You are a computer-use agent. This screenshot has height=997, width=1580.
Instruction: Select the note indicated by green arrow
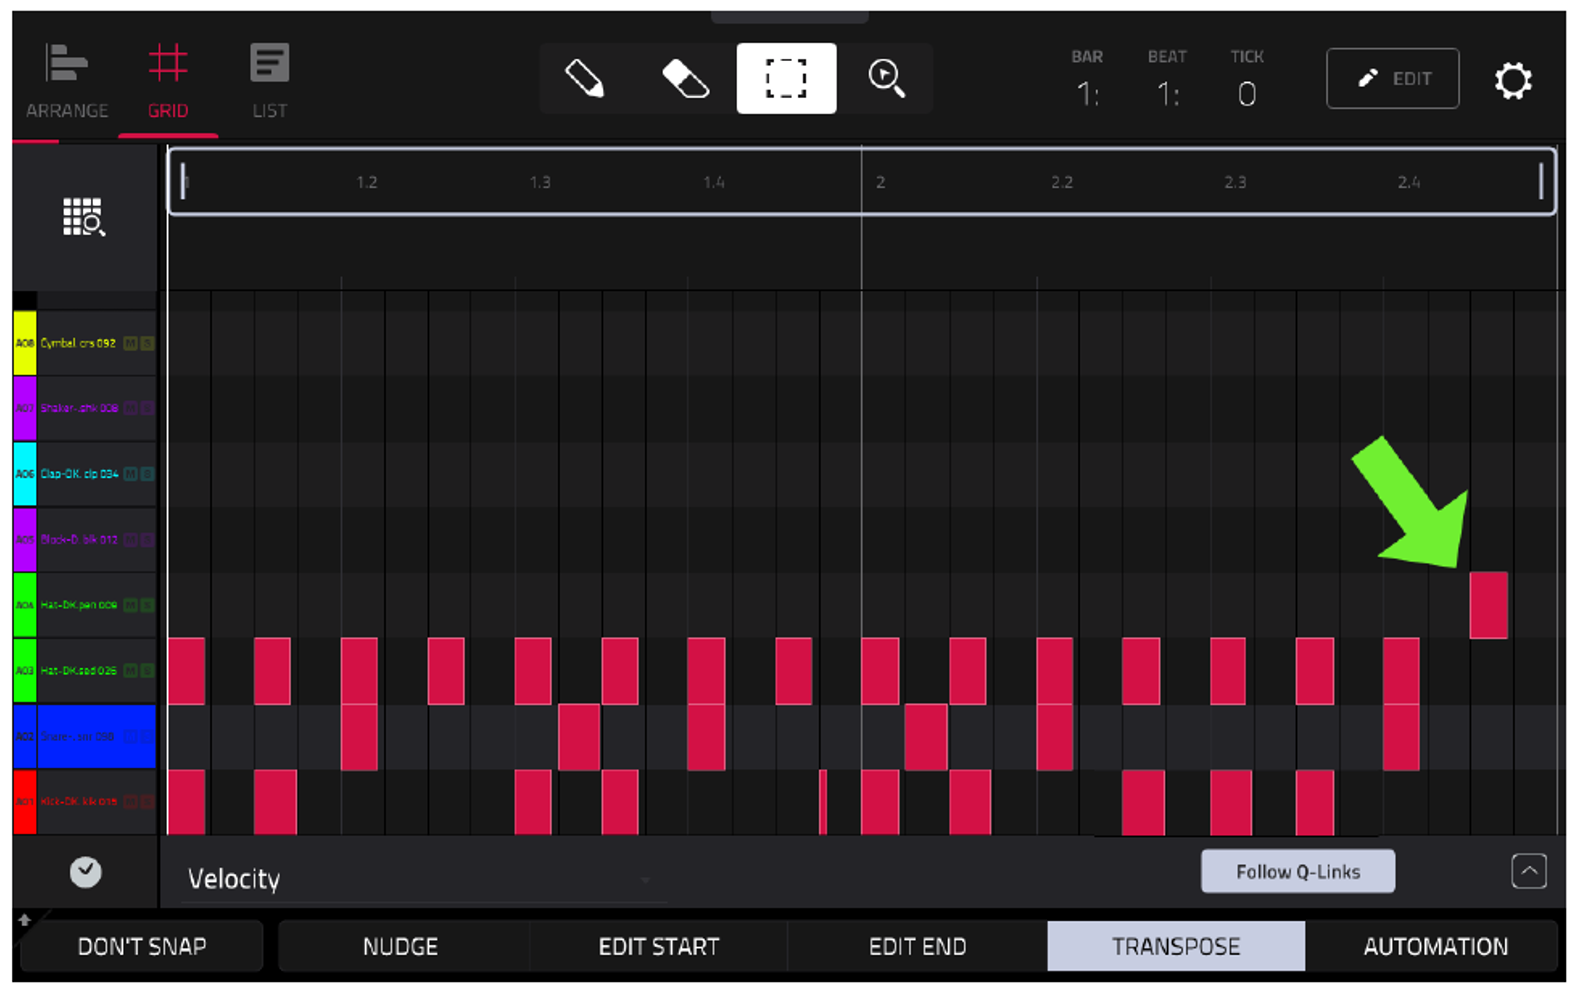tap(1488, 605)
